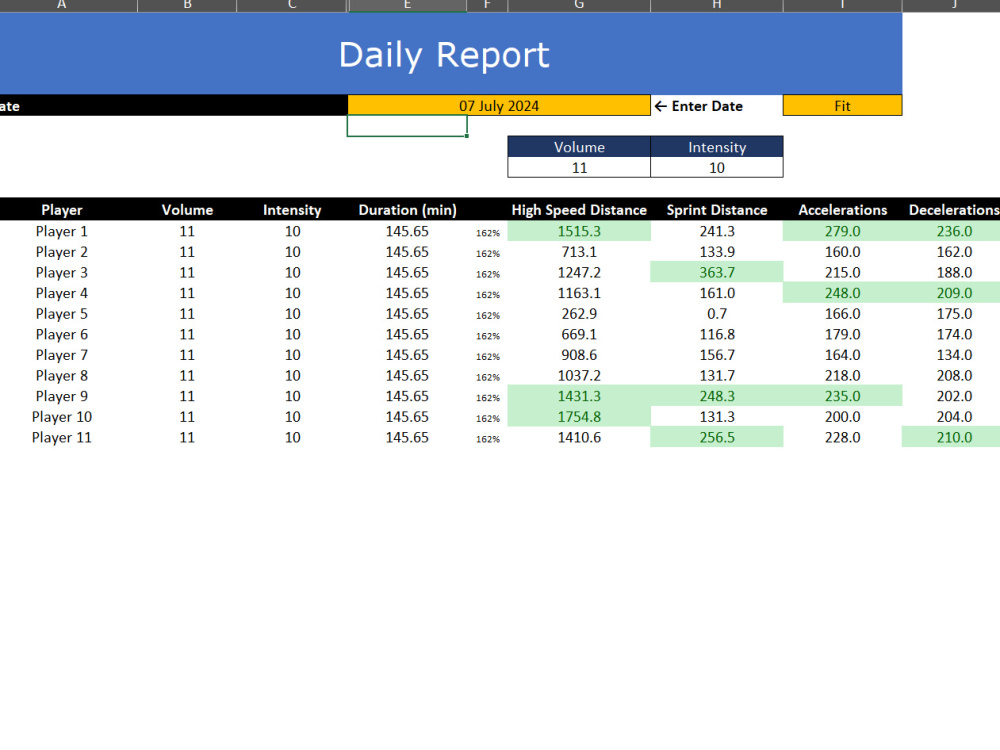Select the Player 8 name cell

[62, 376]
